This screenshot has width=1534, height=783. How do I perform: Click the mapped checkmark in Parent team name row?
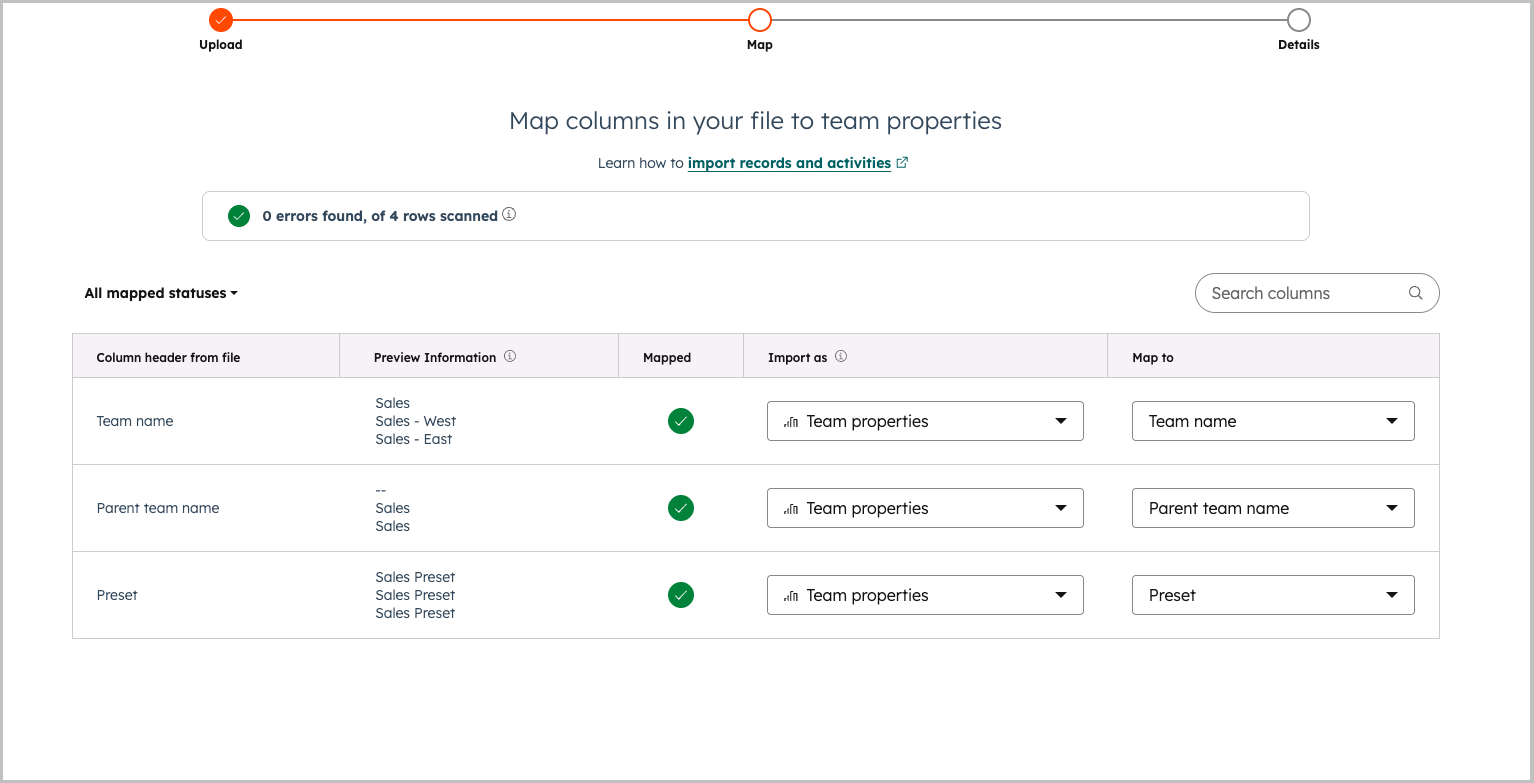click(x=681, y=508)
